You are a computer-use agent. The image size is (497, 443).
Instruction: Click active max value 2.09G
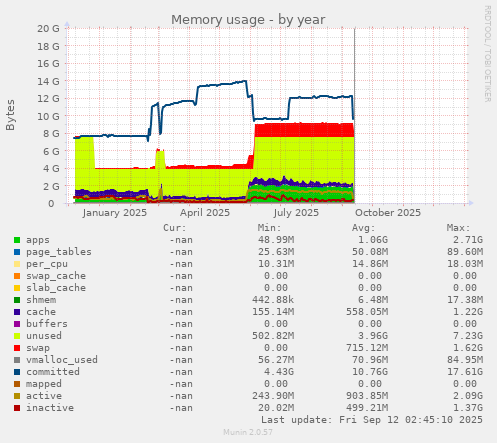468,396
